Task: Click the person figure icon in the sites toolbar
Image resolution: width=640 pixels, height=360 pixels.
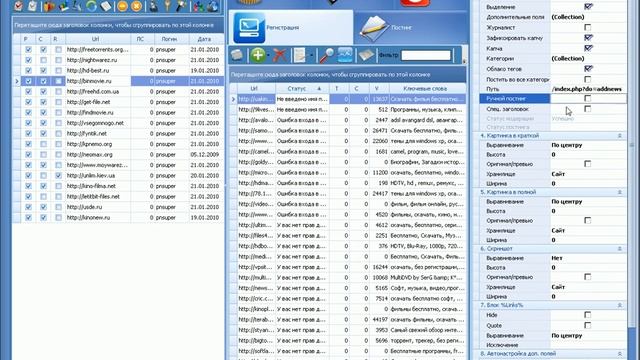Action: [x=153, y=6]
